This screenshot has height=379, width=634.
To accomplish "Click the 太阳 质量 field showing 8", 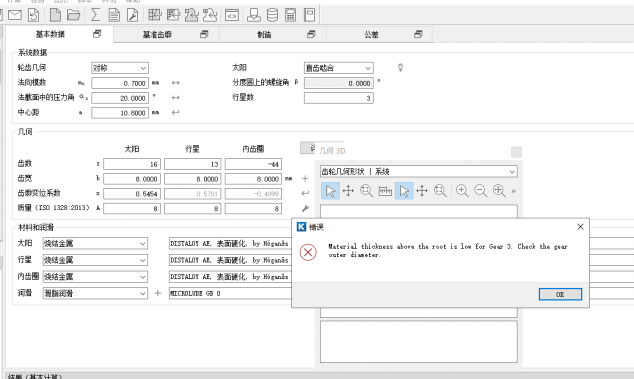I will pyautogui.click(x=132, y=208).
